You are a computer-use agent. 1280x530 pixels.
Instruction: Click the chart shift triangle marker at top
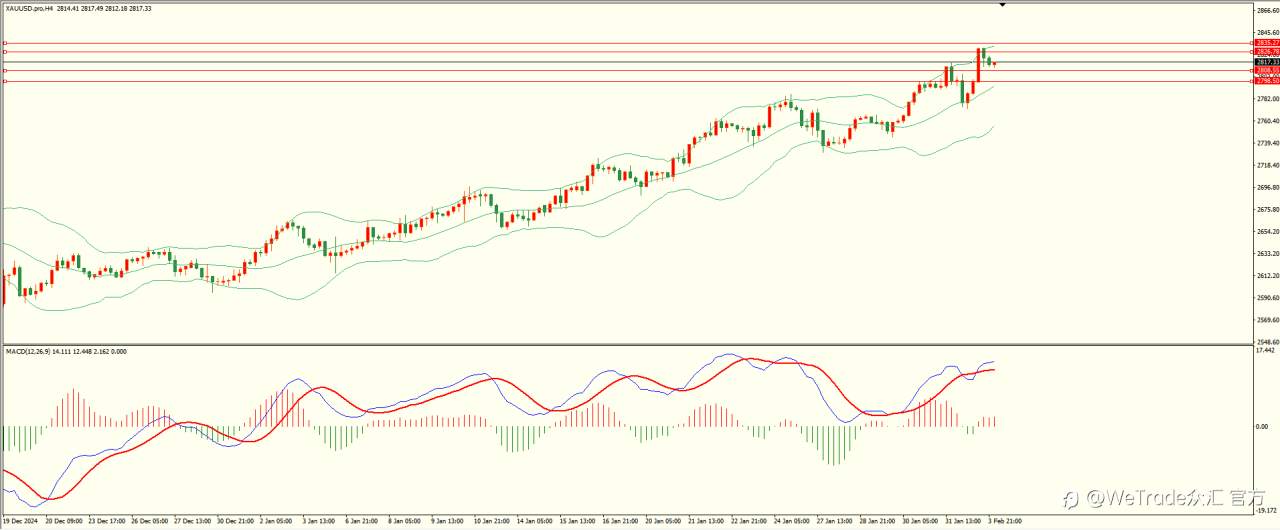(x=1002, y=5)
